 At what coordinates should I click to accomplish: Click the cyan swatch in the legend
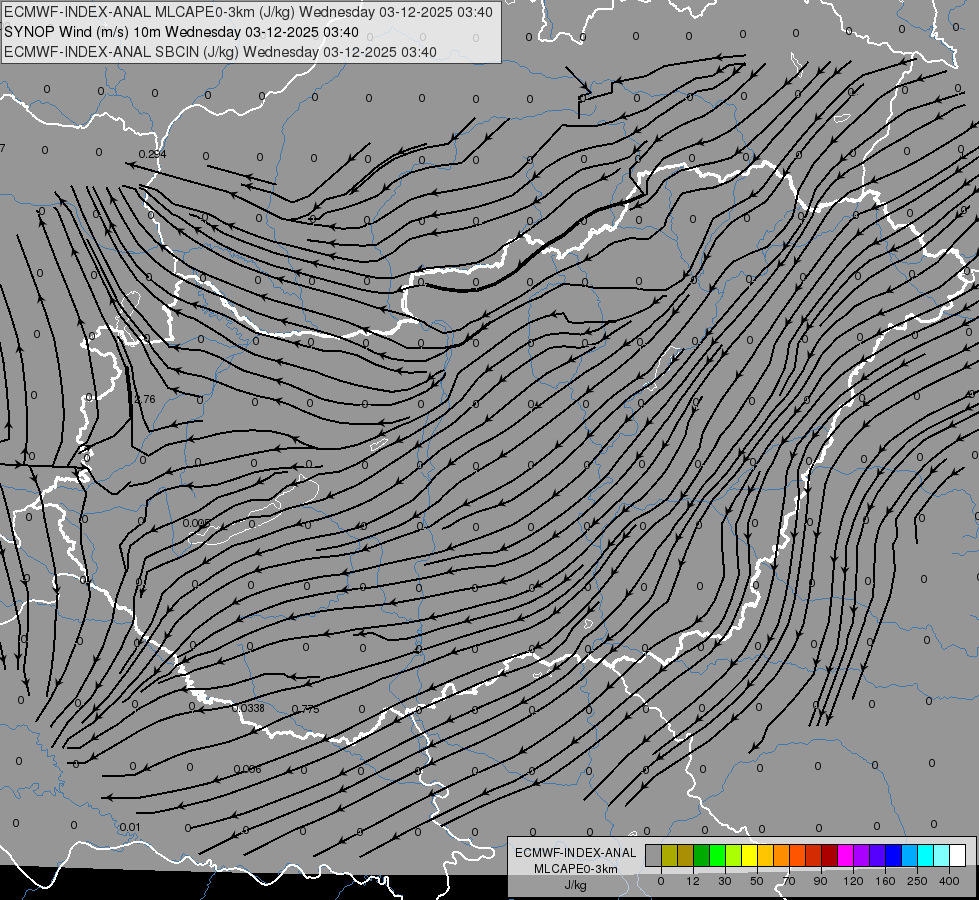pos(925,855)
